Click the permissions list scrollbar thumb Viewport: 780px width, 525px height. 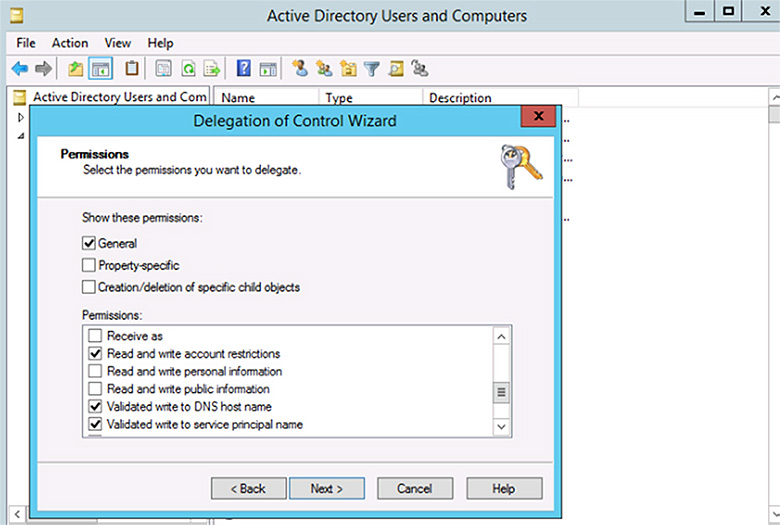501,392
